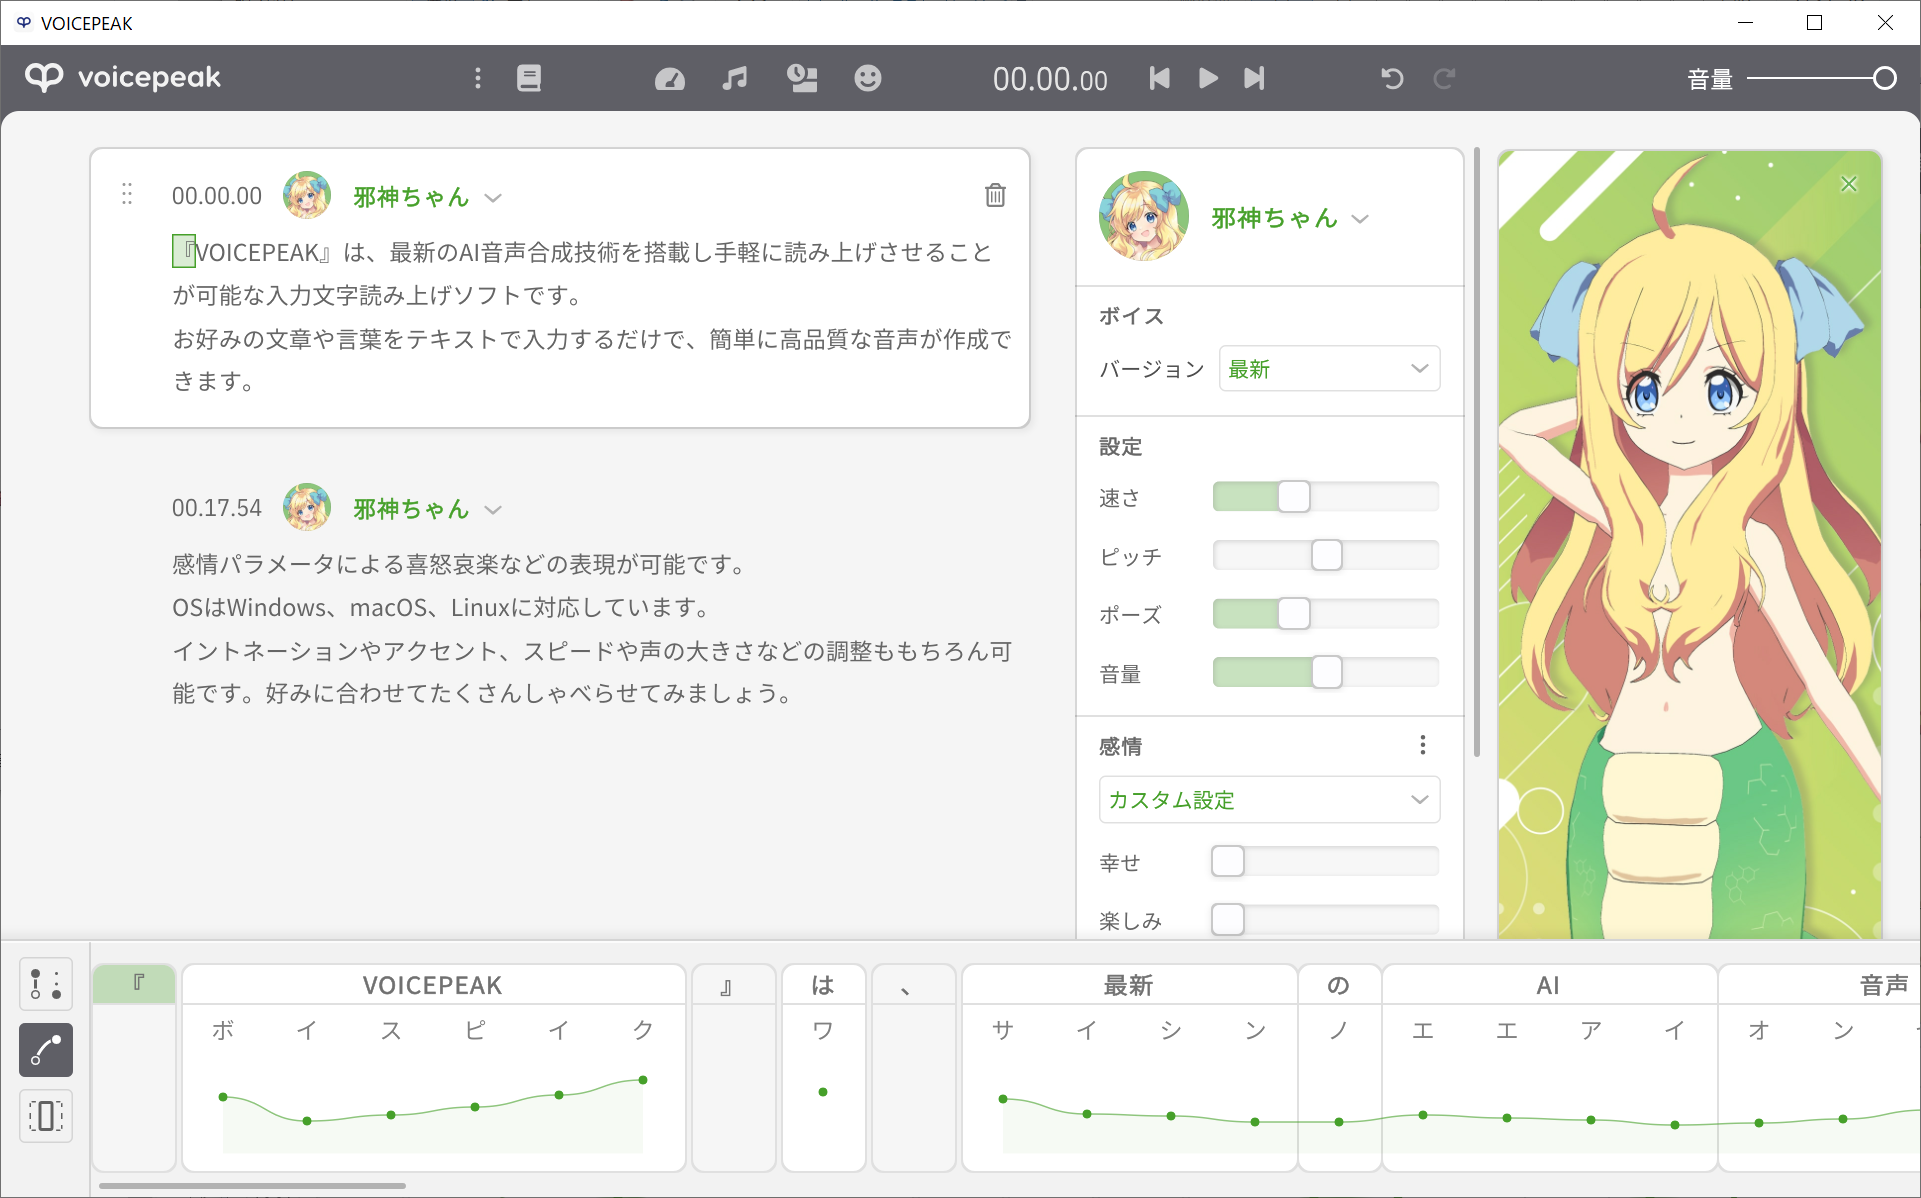Click the three-dot menu in the top toolbar
This screenshot has height=1198, width=1921.
478,78
